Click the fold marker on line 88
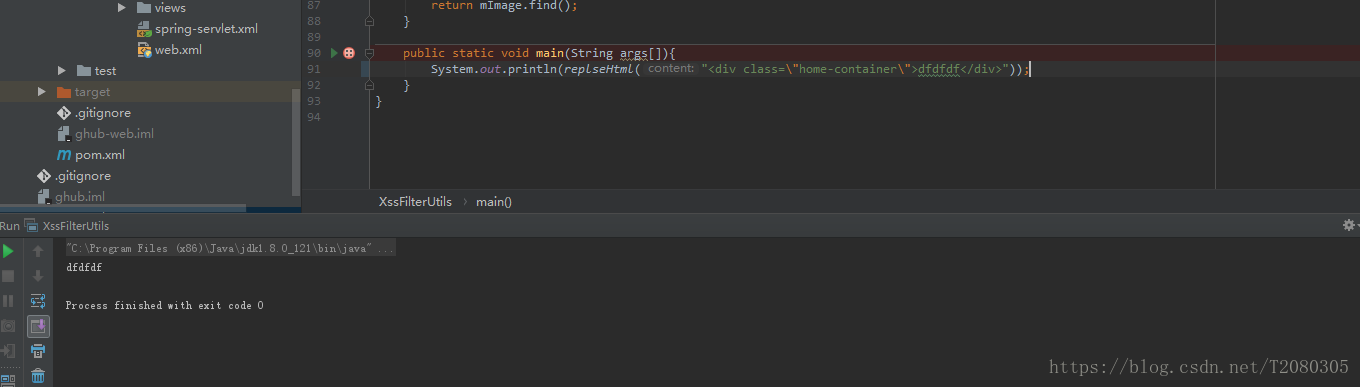This screenshot has width=1360, height=387. [x=369, y=21]
